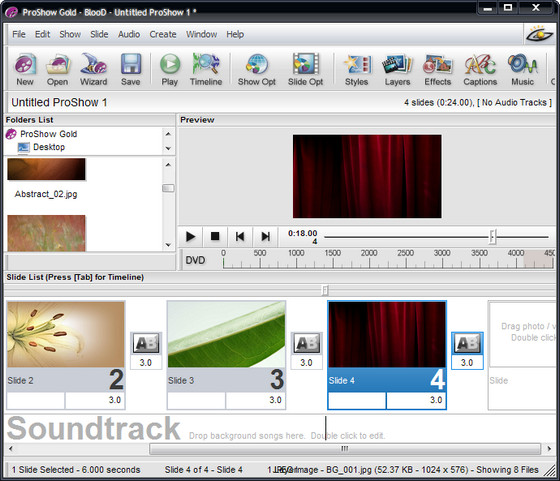The height and width of the screenshot is (481, 560).
Task: Open the Music toolbar icon
Action: click(x=522, y=70)
